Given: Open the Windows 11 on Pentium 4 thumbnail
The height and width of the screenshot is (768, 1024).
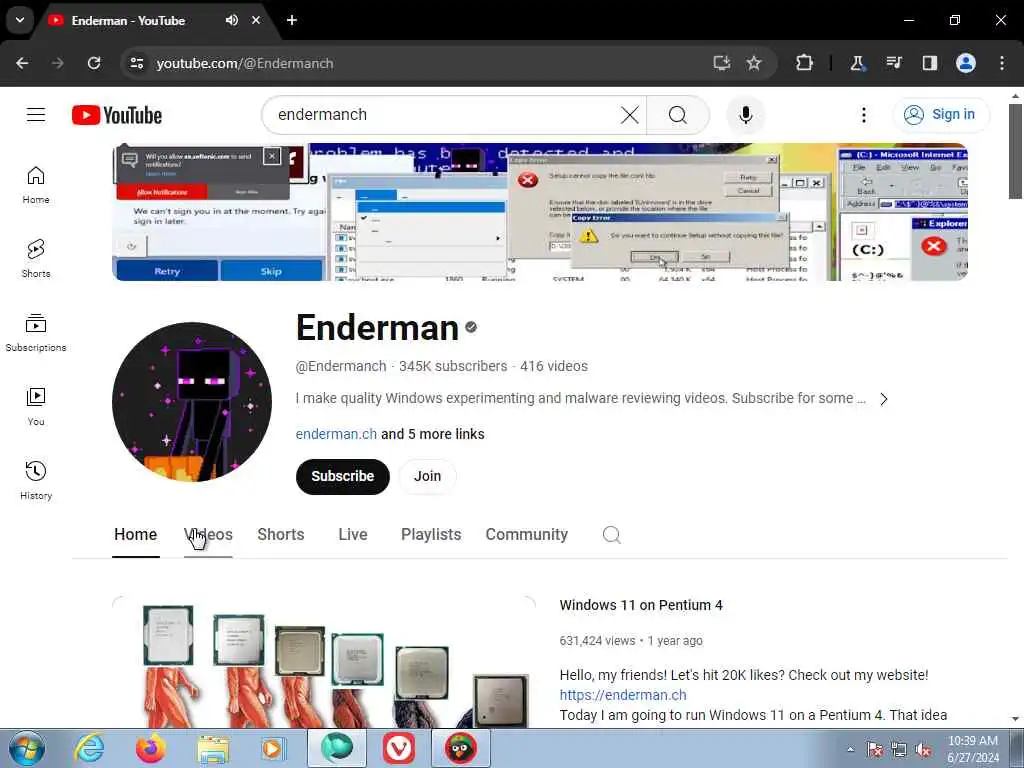Looking at the screenshot, I should tap(324, 662).
